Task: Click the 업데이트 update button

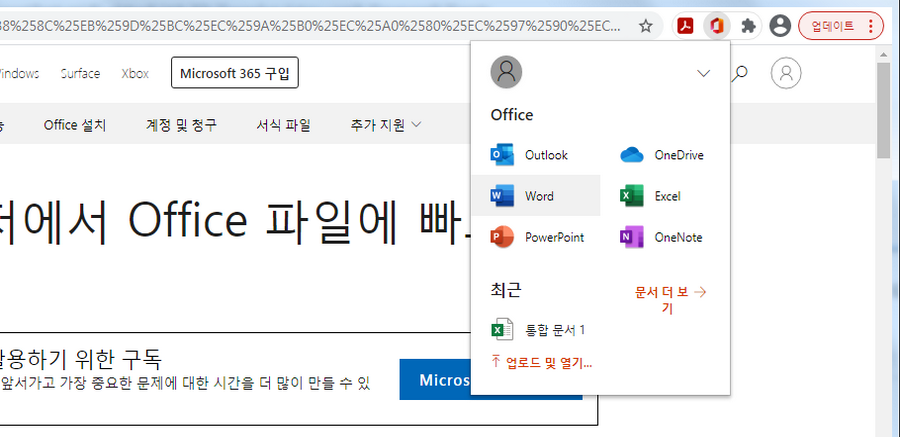Action: pyautogui.click(x=840, y=26)
